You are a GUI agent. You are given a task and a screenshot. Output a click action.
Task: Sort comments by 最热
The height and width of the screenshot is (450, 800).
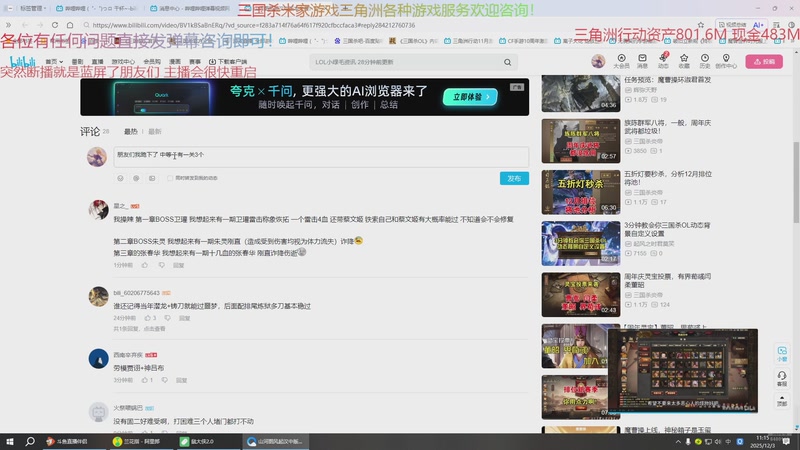[131, 132]
